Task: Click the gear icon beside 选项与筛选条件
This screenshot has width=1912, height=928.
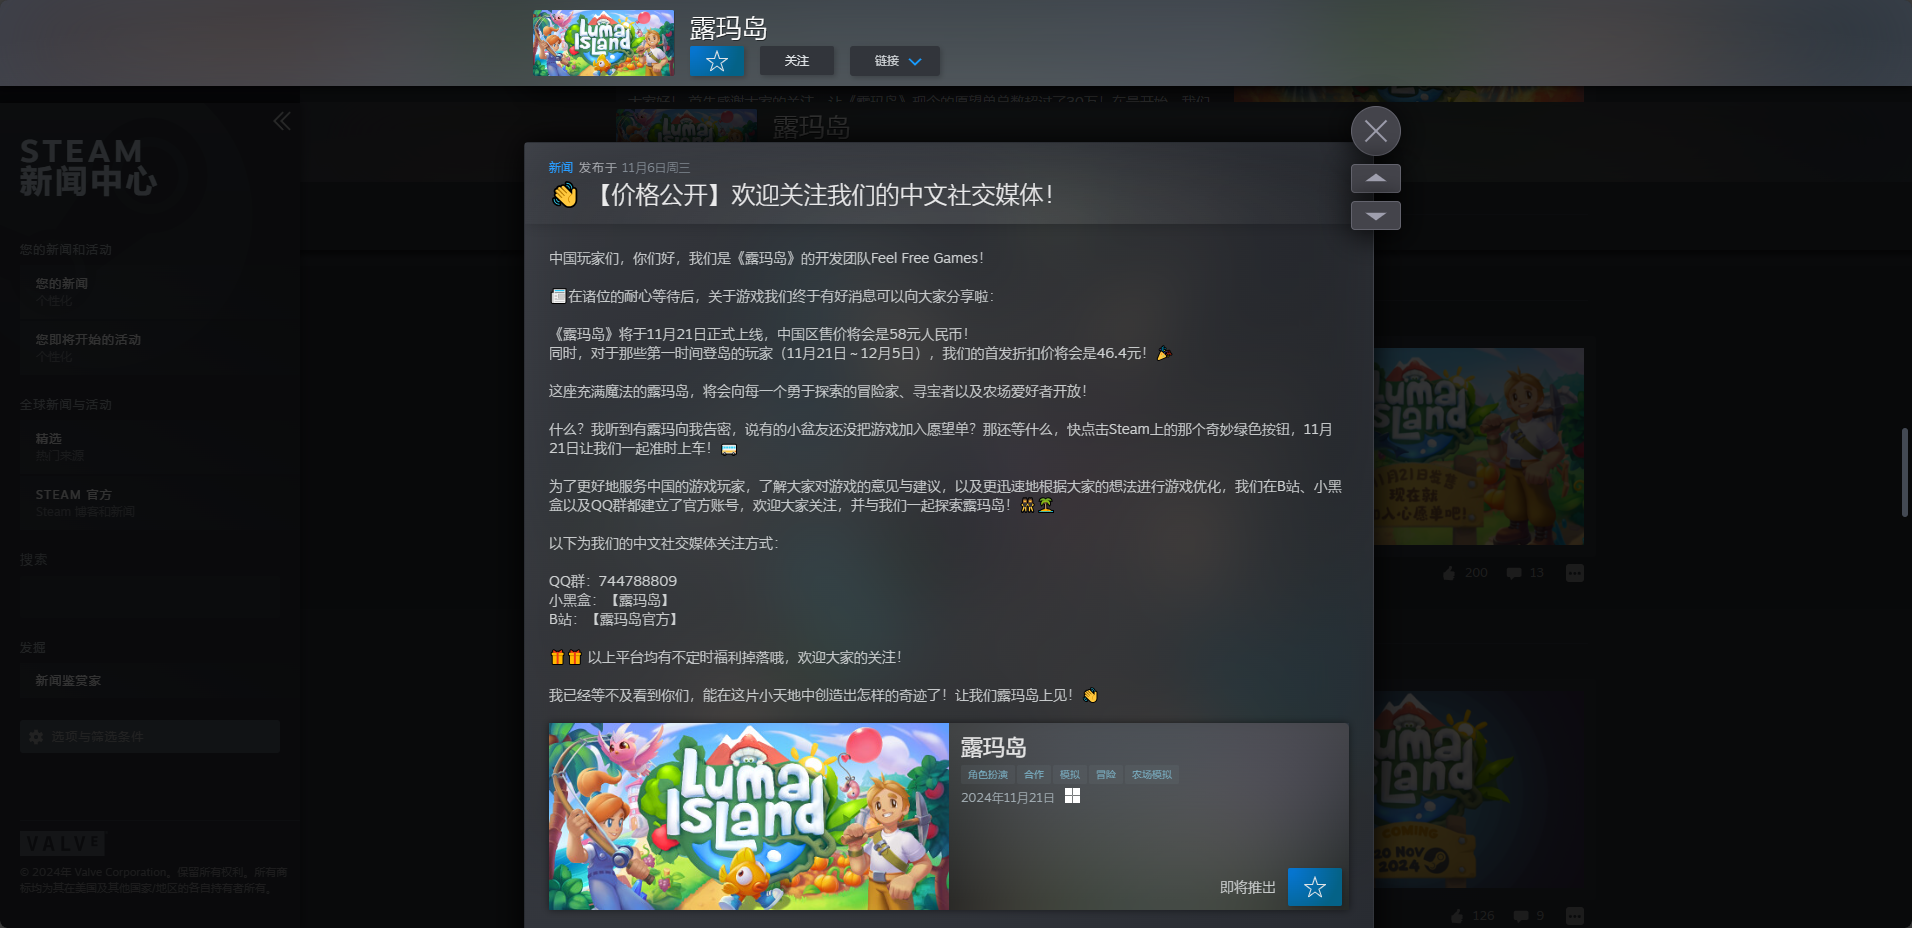Action: coord(36,737)
